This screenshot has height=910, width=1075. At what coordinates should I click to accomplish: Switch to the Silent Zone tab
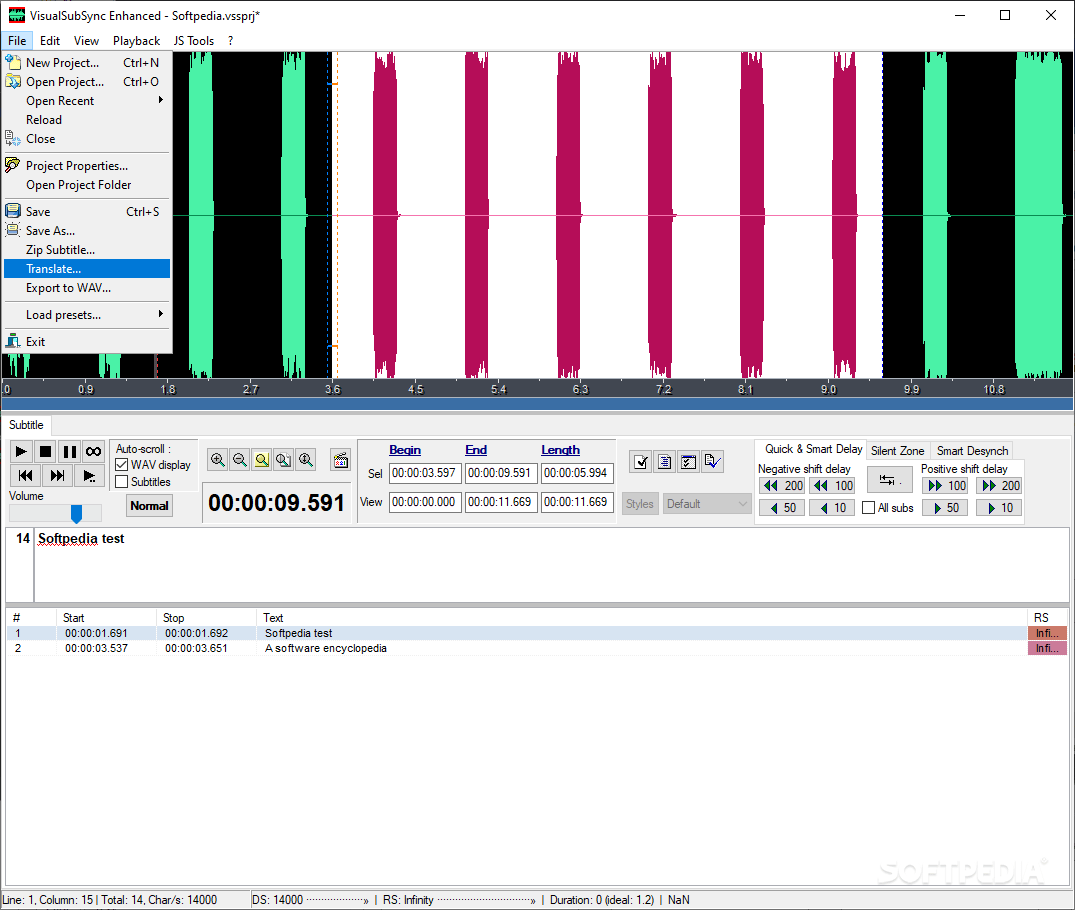click(x=898, y=450)
